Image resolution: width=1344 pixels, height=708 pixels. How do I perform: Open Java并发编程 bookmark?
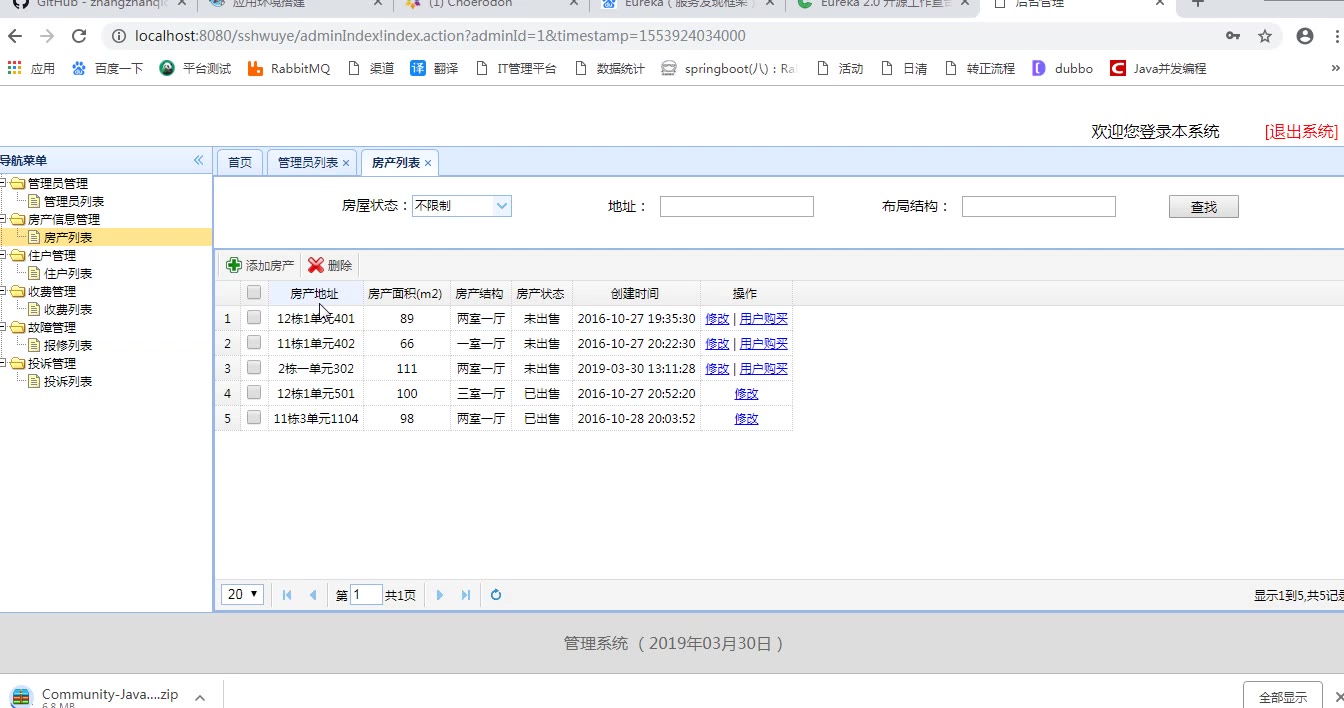point(1158,69)
